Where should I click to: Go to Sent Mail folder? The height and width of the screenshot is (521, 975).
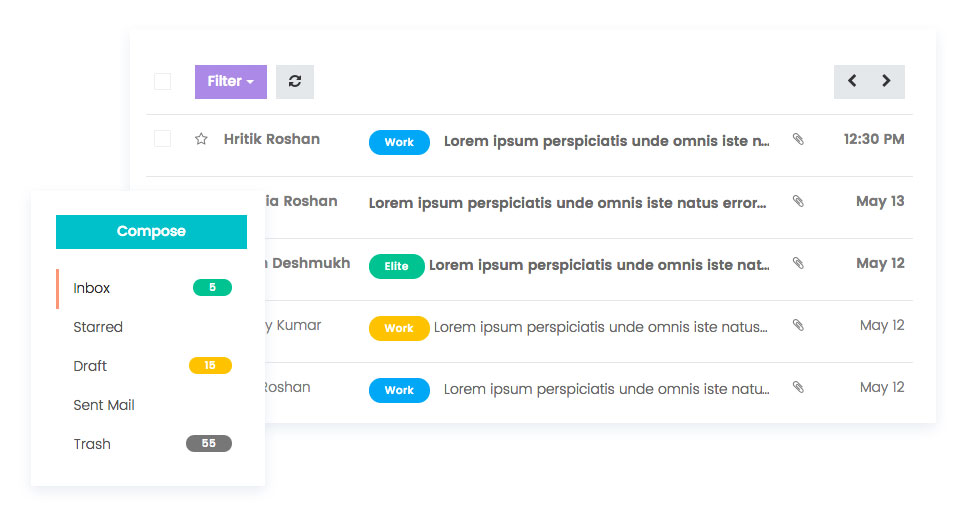(x=104, y=405)
